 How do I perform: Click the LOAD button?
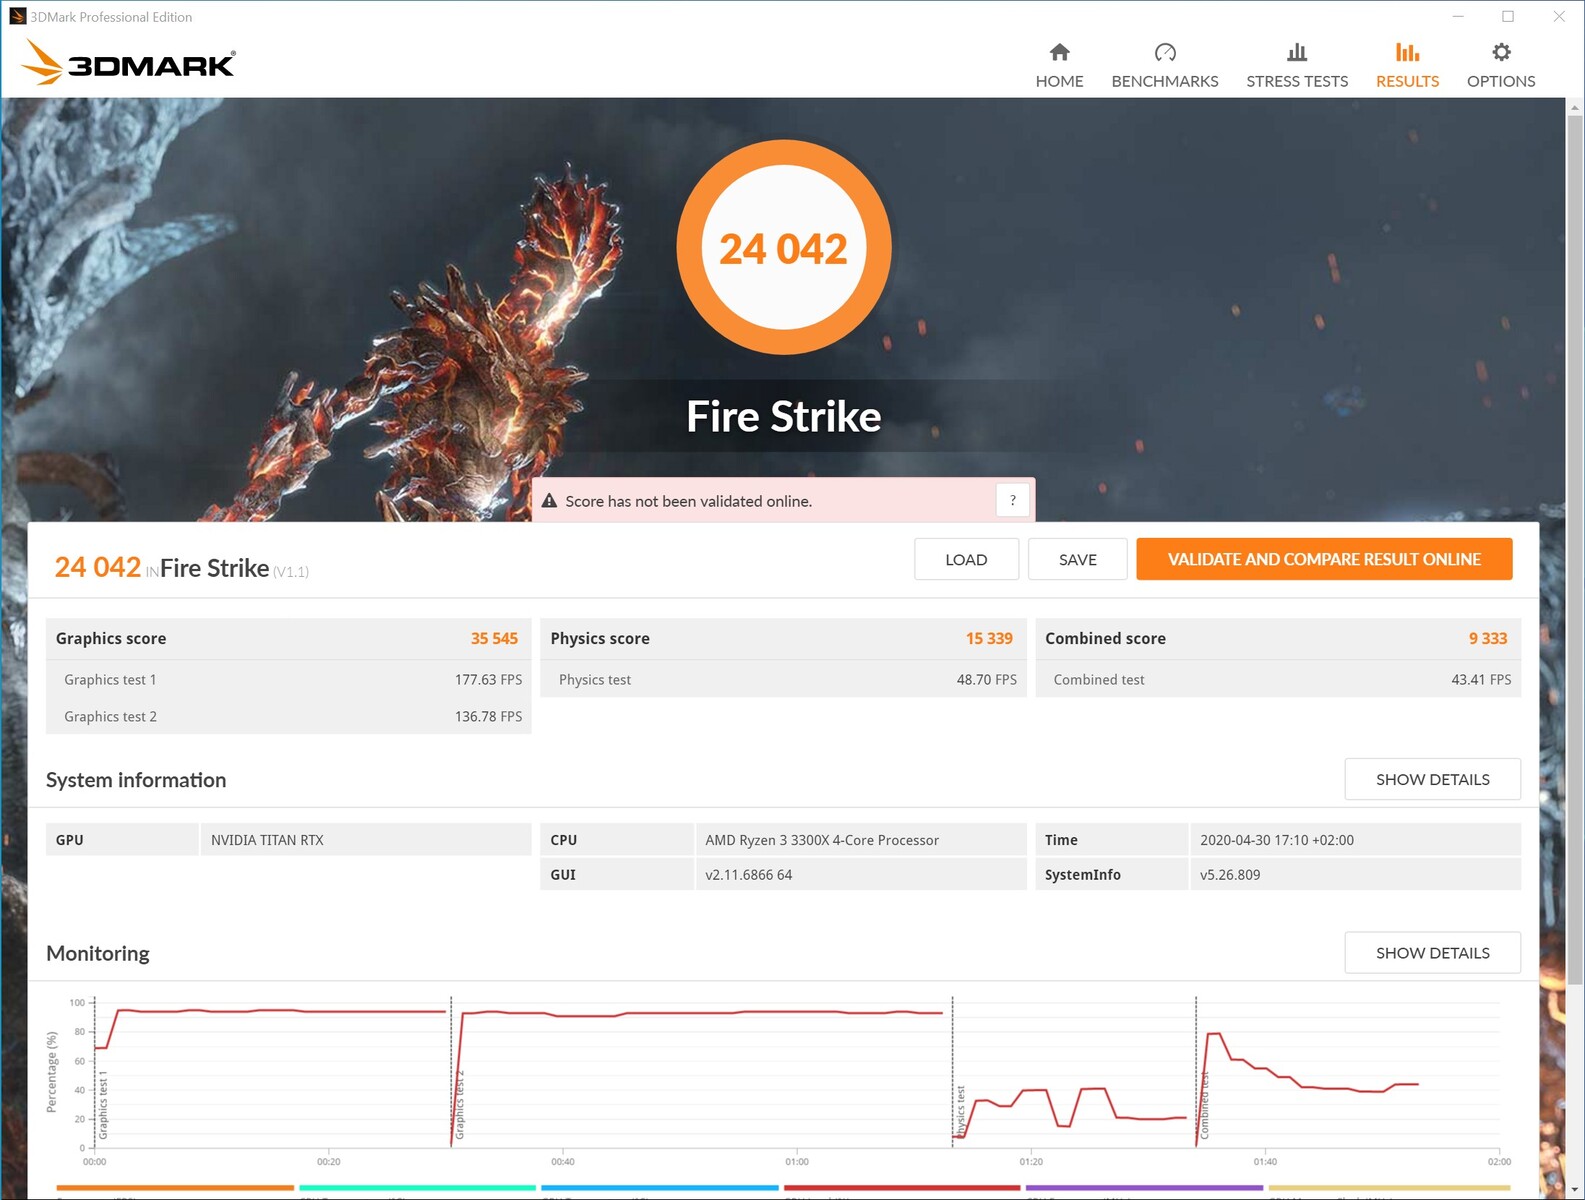click(x=966, y=559)
